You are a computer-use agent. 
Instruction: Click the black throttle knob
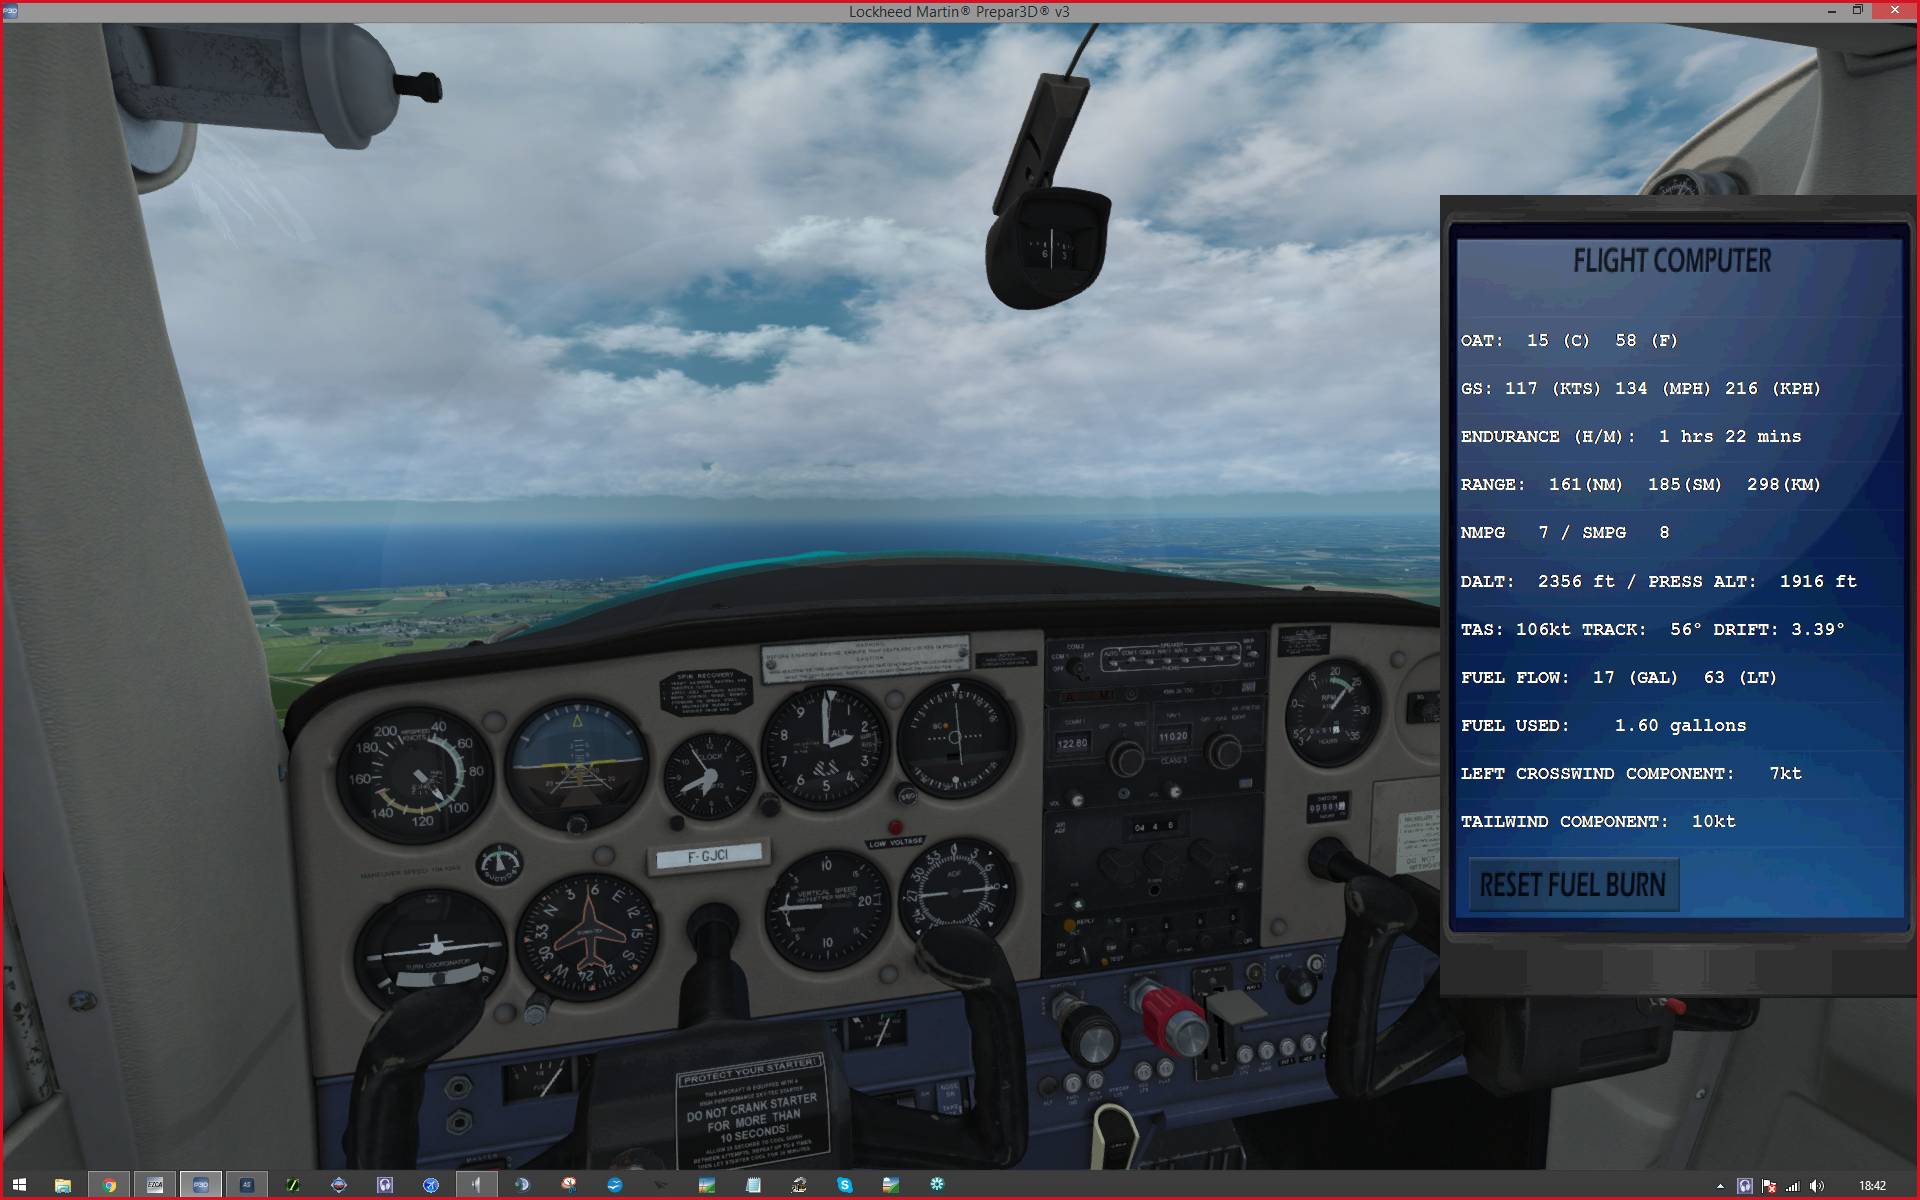1094,1040
